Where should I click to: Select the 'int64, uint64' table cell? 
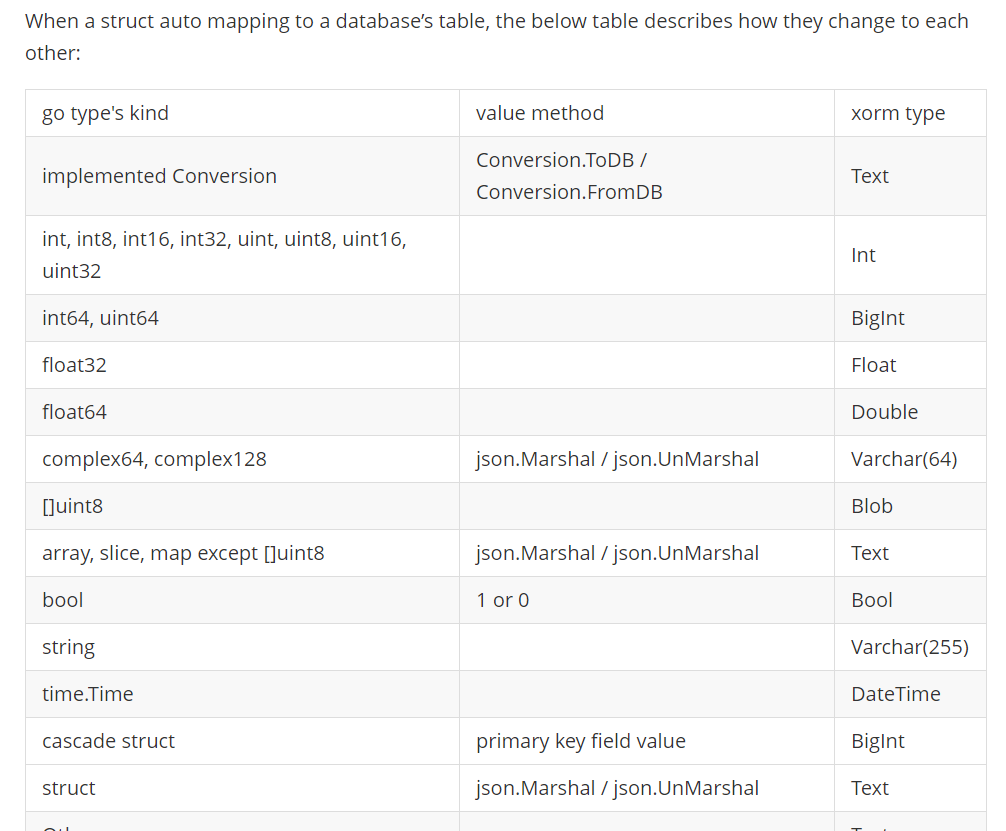(100, 318)
